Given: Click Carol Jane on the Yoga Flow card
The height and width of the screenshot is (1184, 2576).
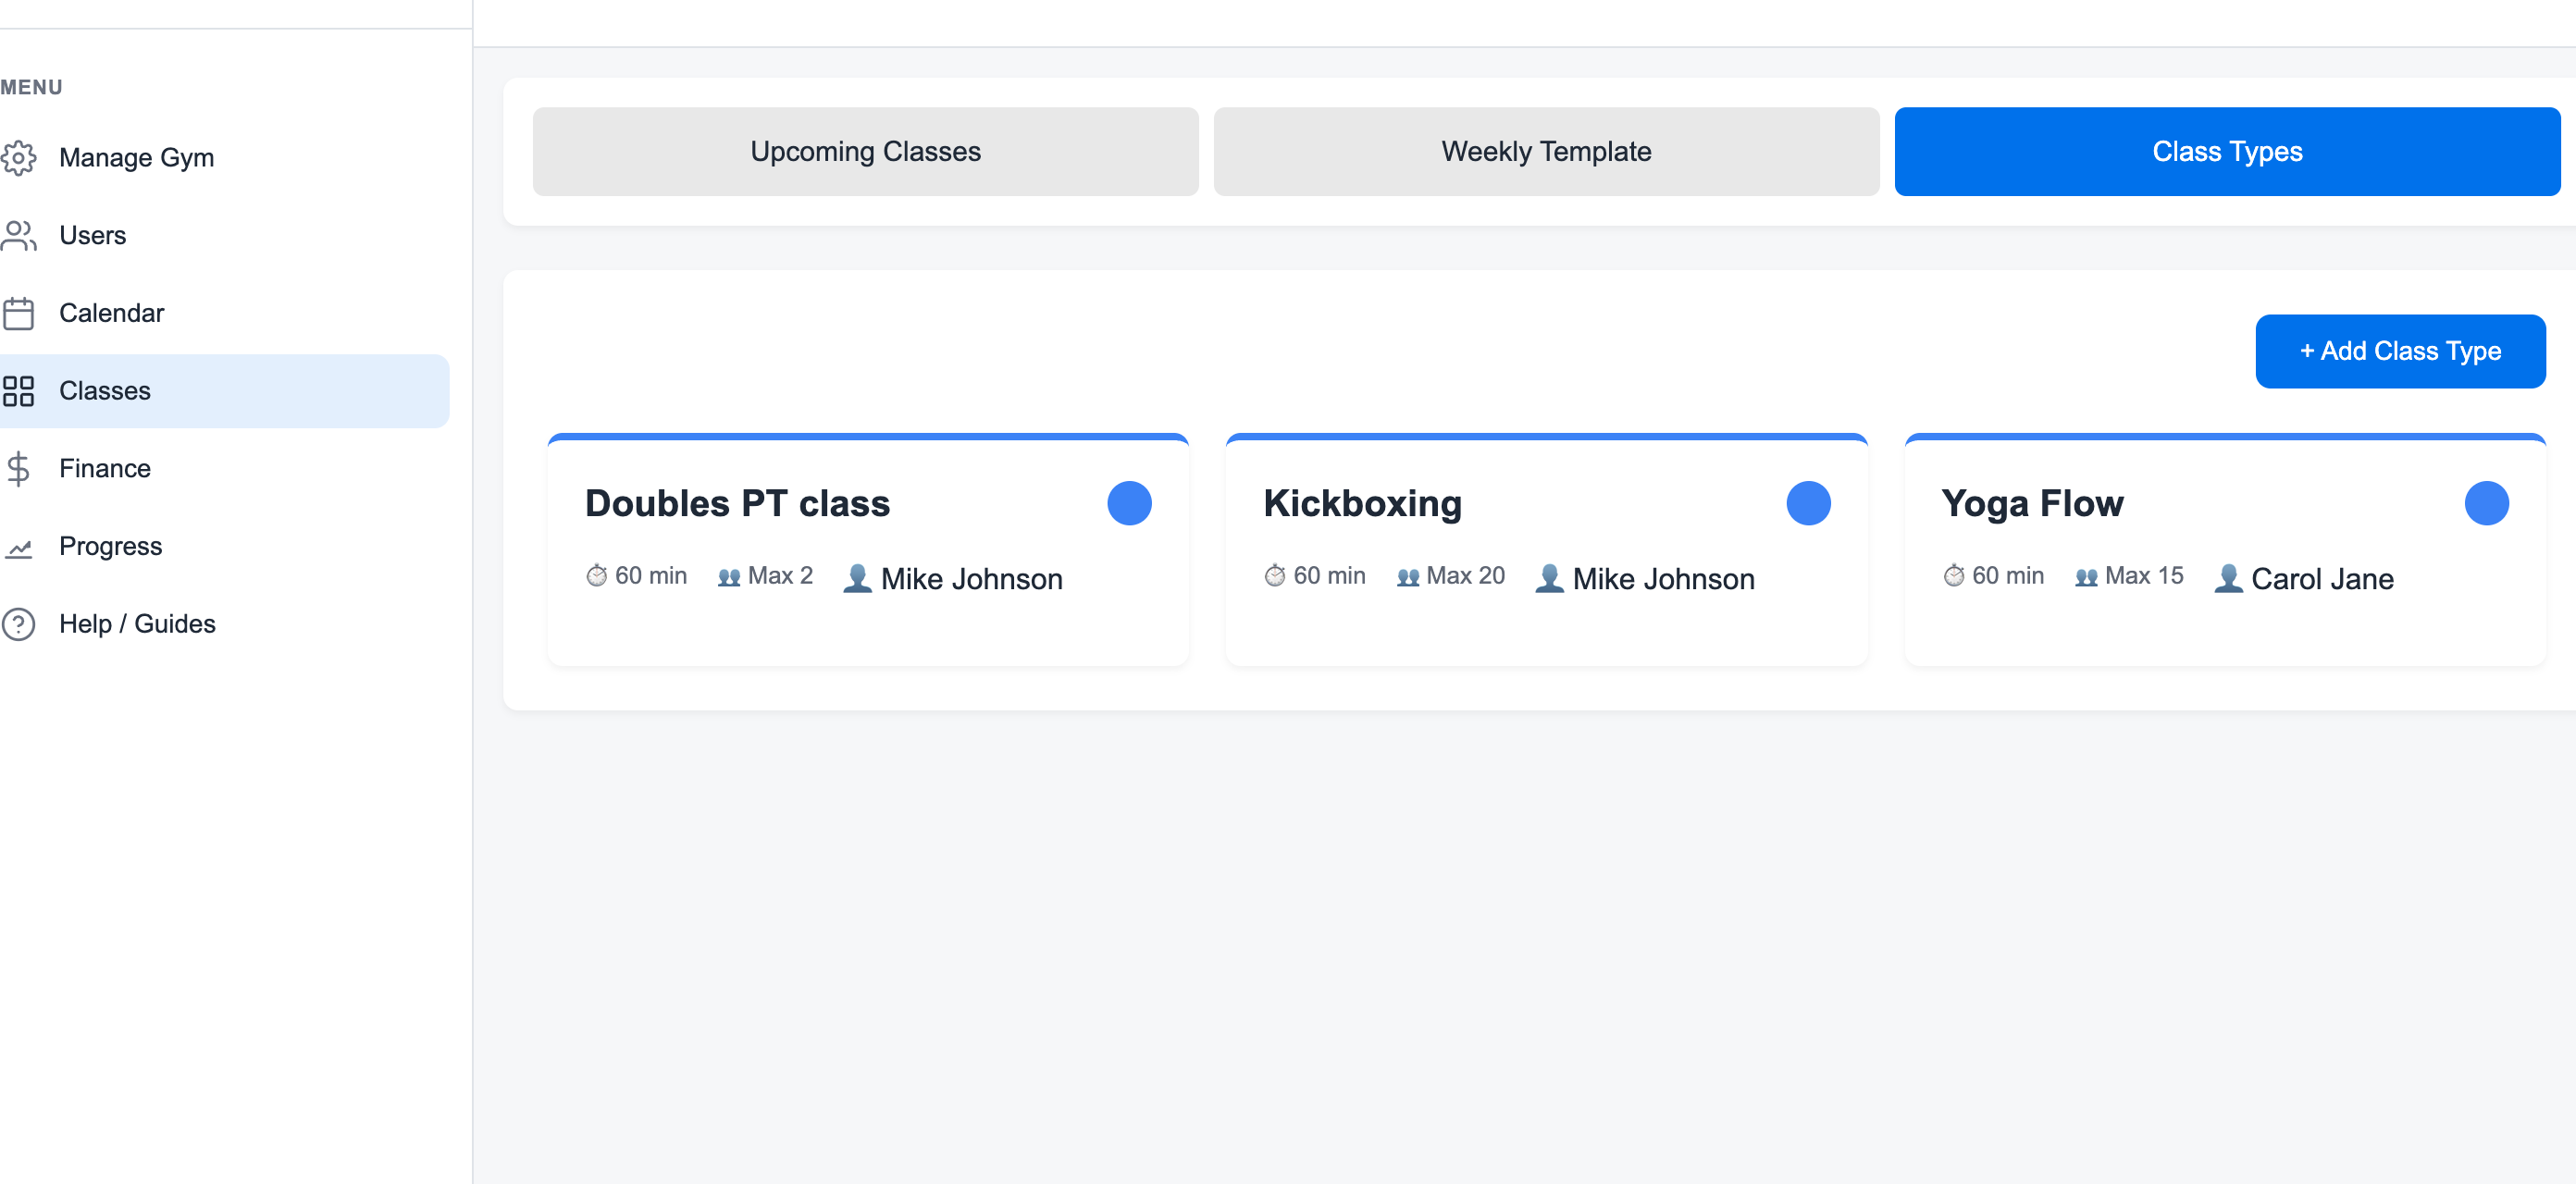Looking at the screenshot, I should coord(2322,578).
